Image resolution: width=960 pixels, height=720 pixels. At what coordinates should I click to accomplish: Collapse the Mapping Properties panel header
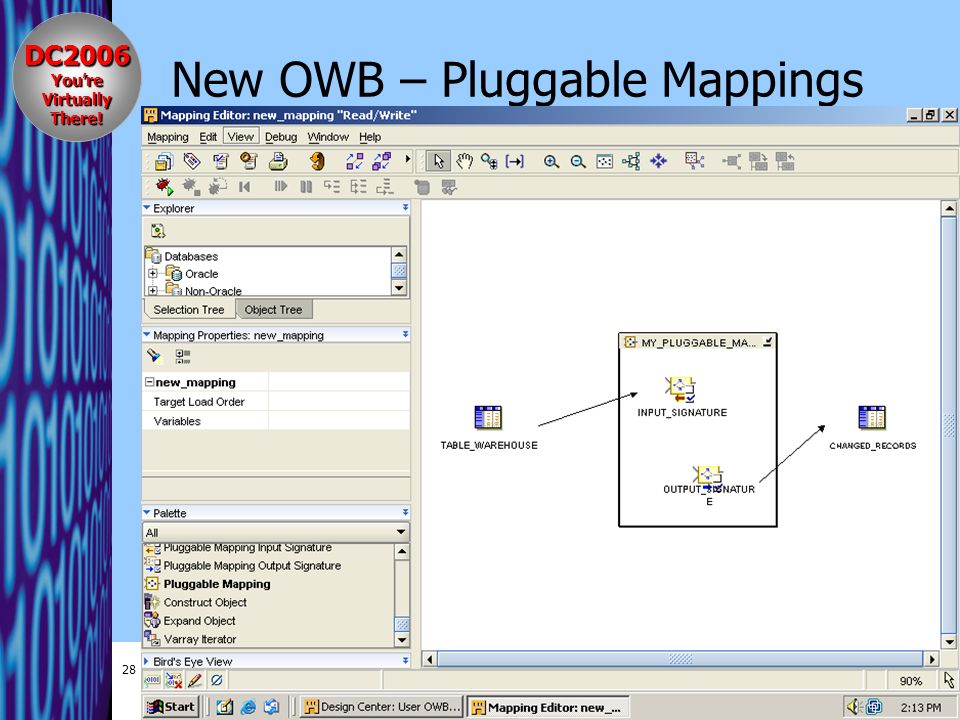[147, 334]
